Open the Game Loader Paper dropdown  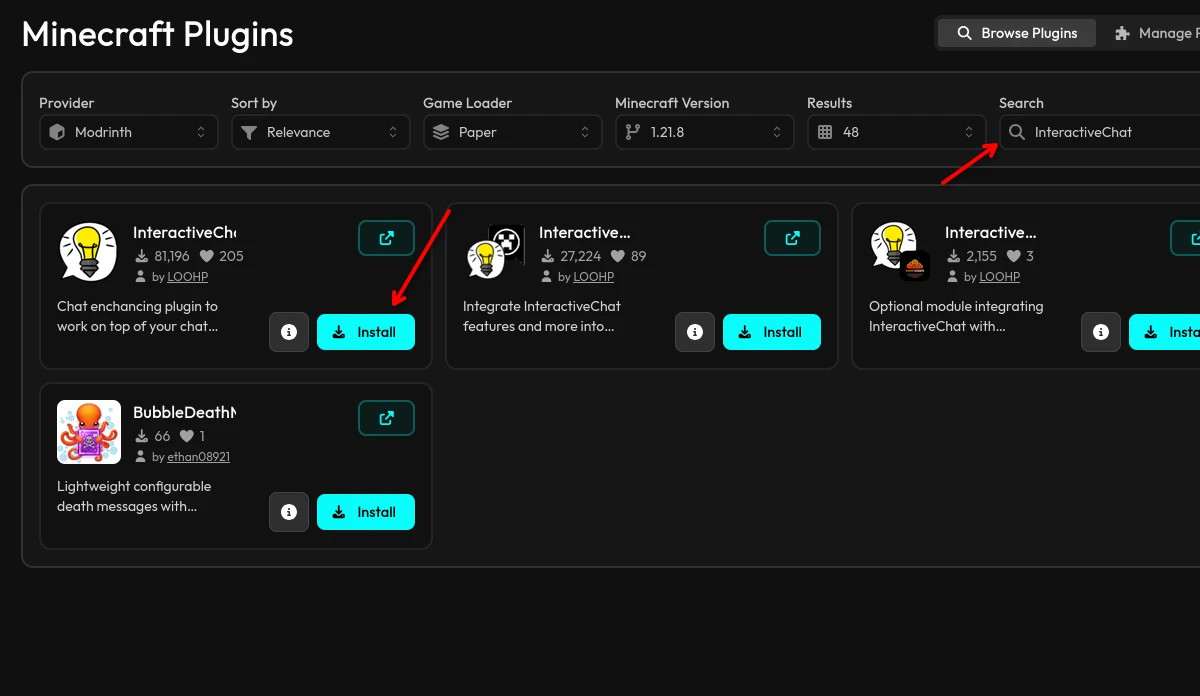[513, 132]
